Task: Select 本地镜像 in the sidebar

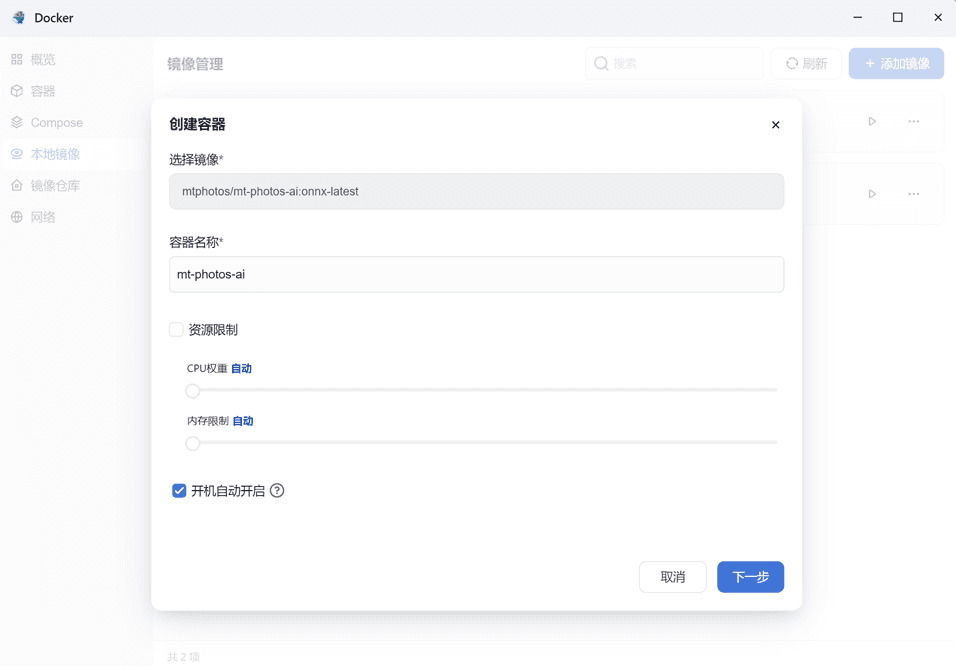Action: [x=73, y=154]
